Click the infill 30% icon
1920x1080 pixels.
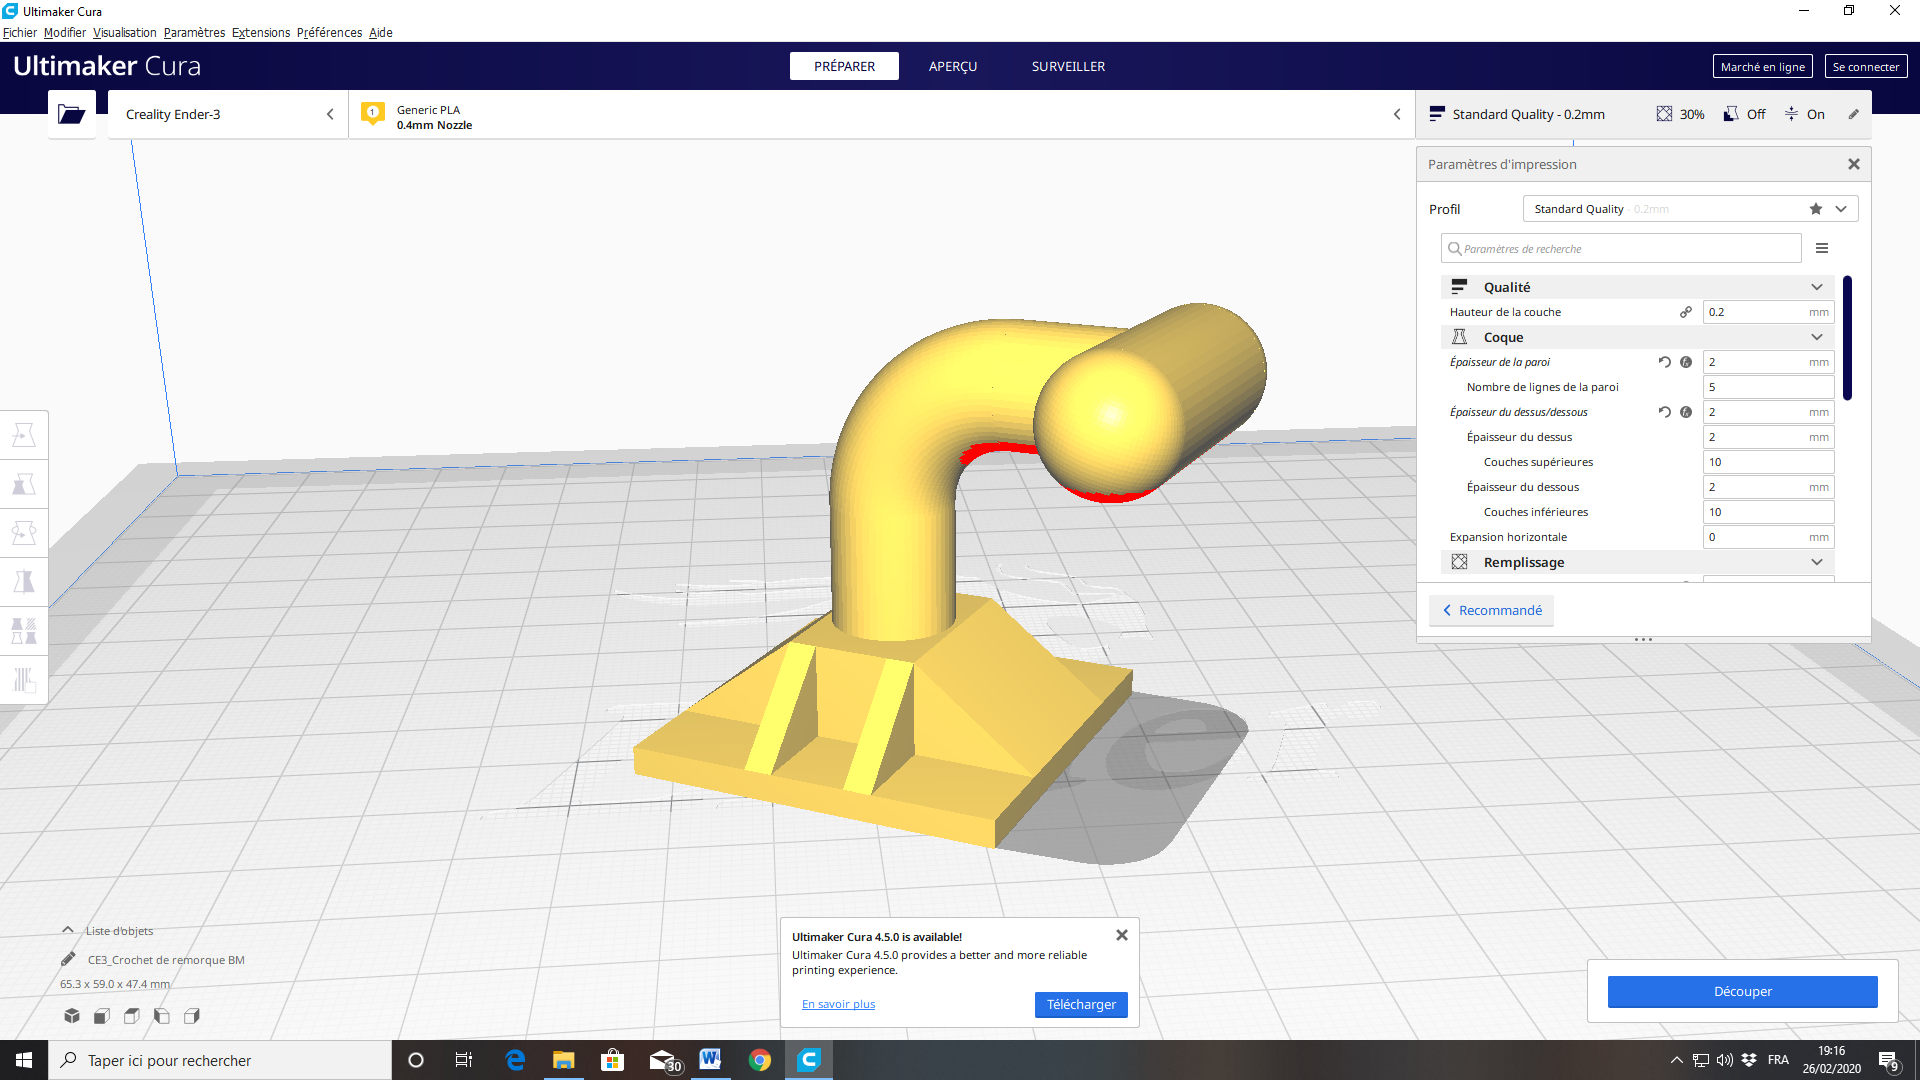coord(1664,114)
